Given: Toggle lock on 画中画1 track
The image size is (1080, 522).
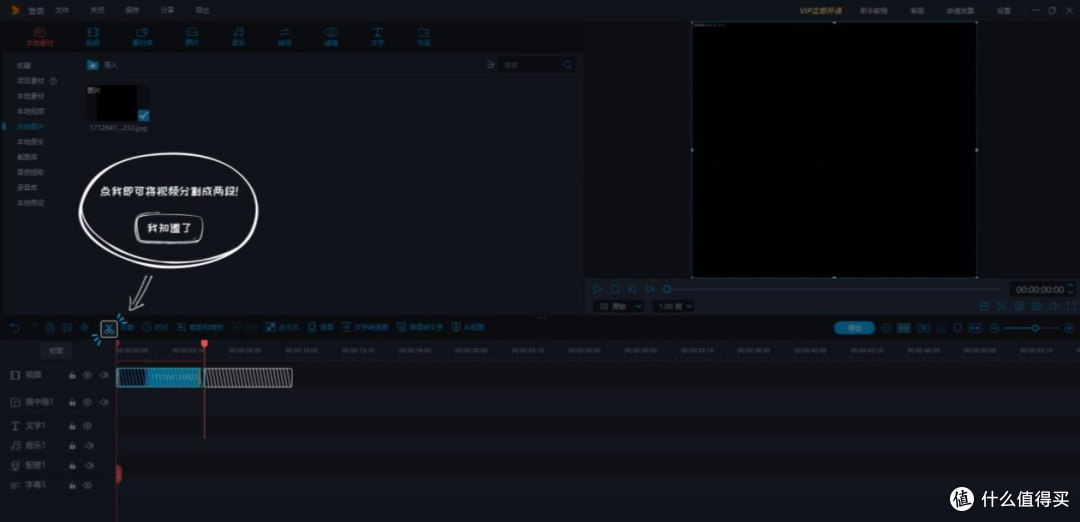Looking at the screenshot, I should (x=72, y=402).
